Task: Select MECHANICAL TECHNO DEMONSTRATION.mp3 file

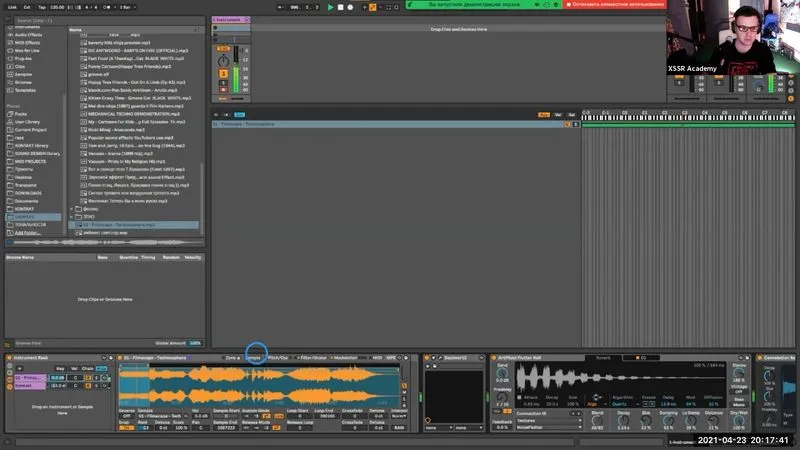Action: click(134, 114)
